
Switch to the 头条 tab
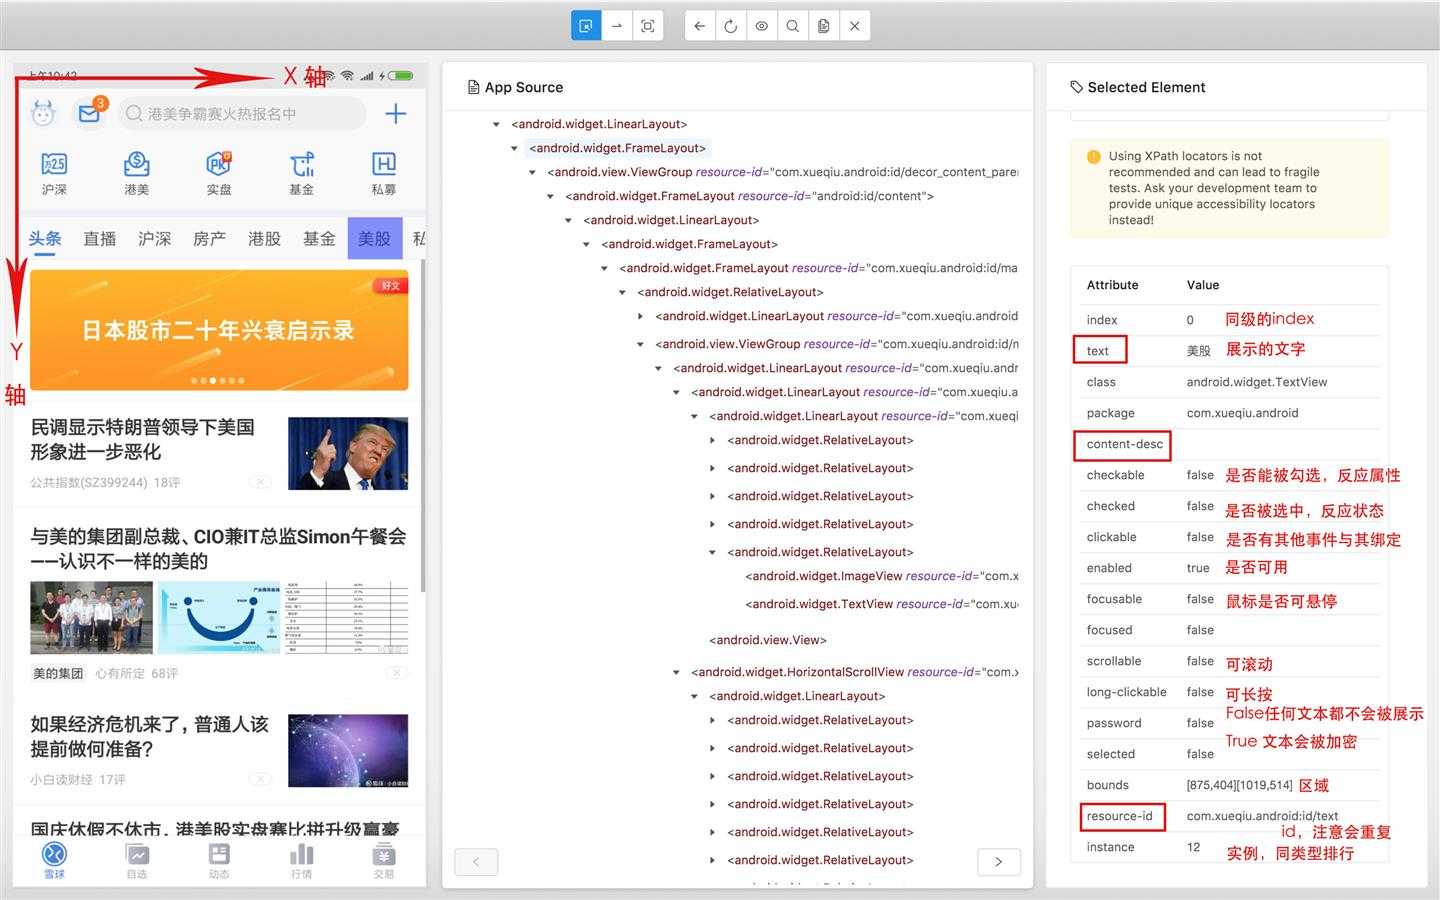(x=45, y=238)
